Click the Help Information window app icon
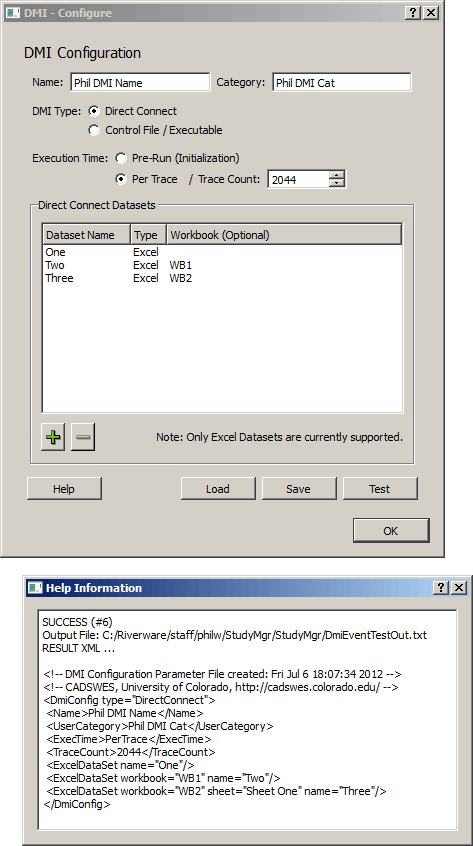This screenshot has width=473, height=846. 35,588
